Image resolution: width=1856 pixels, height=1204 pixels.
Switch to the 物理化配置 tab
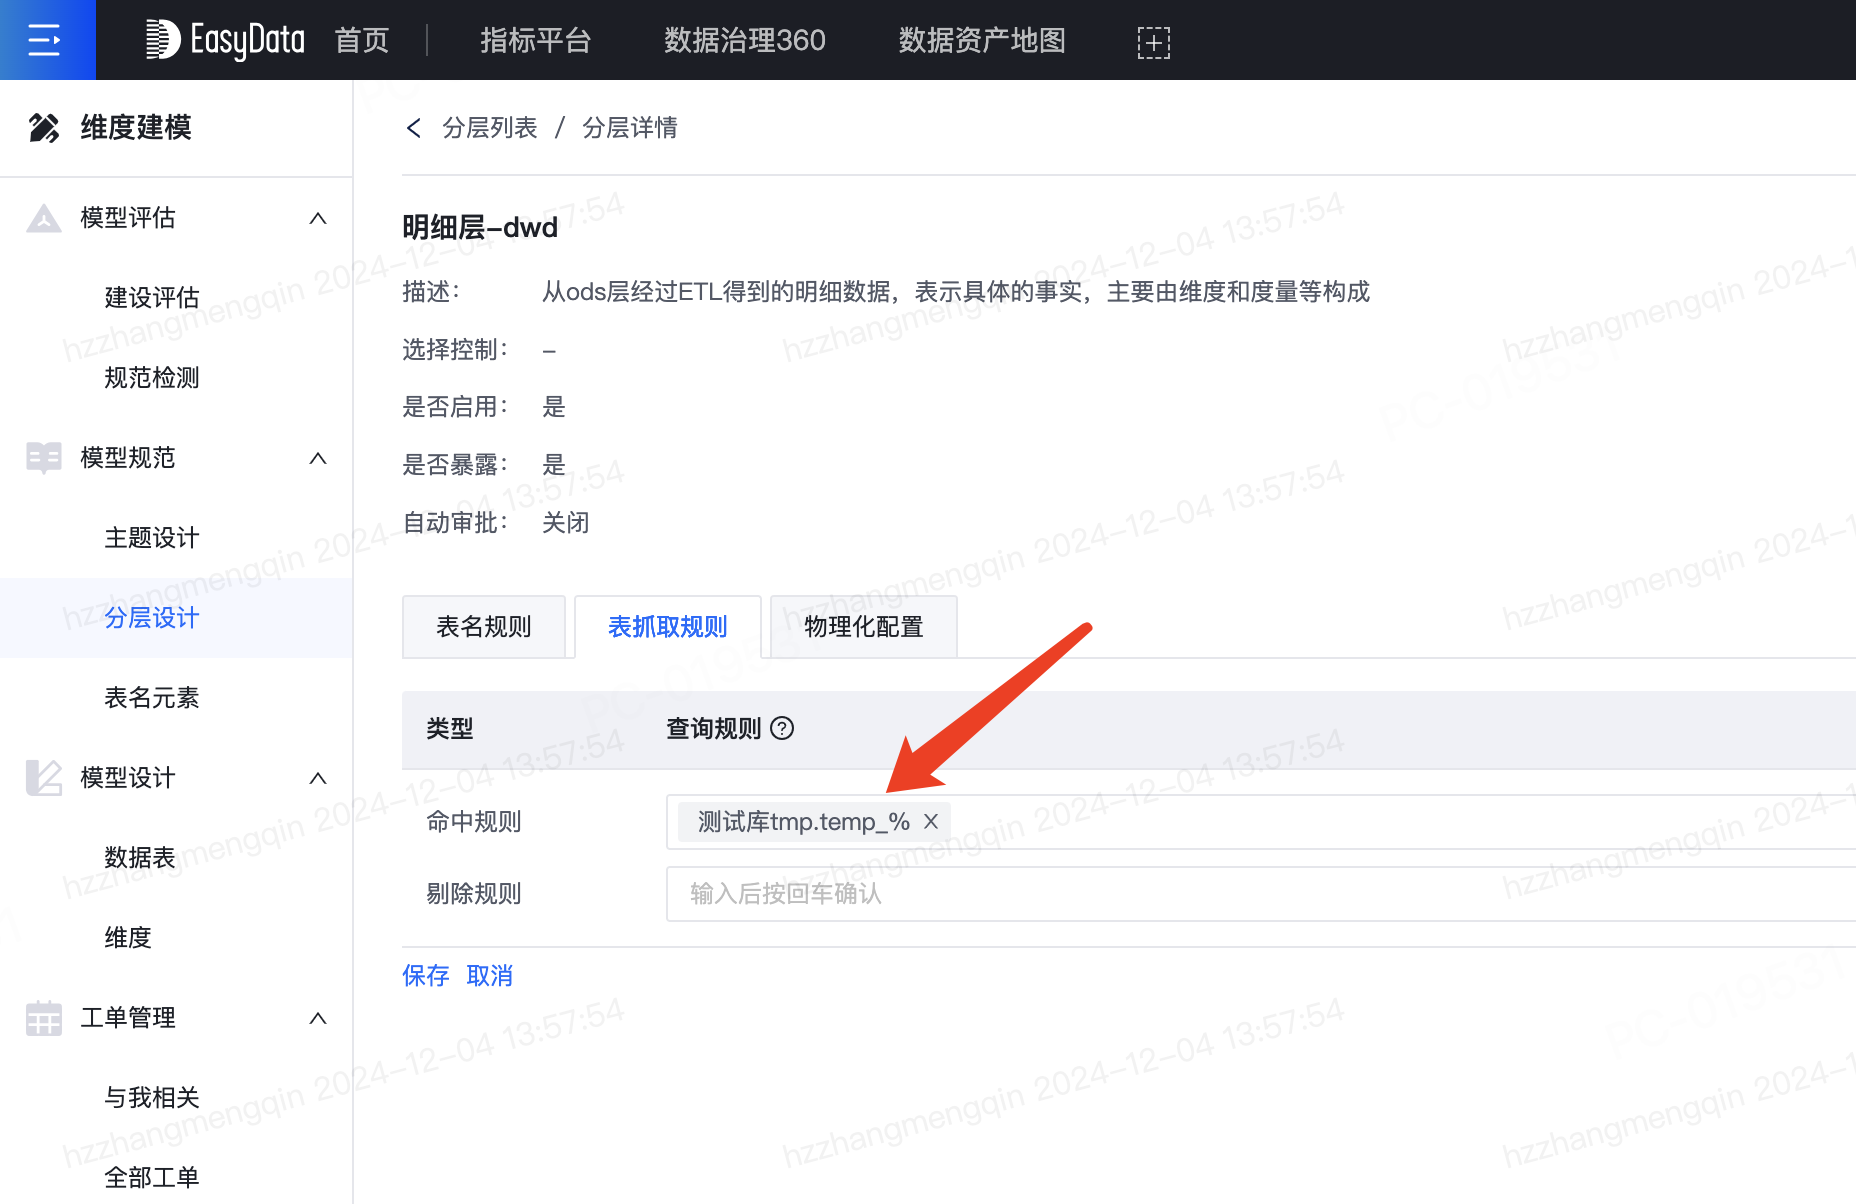(864, 627)
